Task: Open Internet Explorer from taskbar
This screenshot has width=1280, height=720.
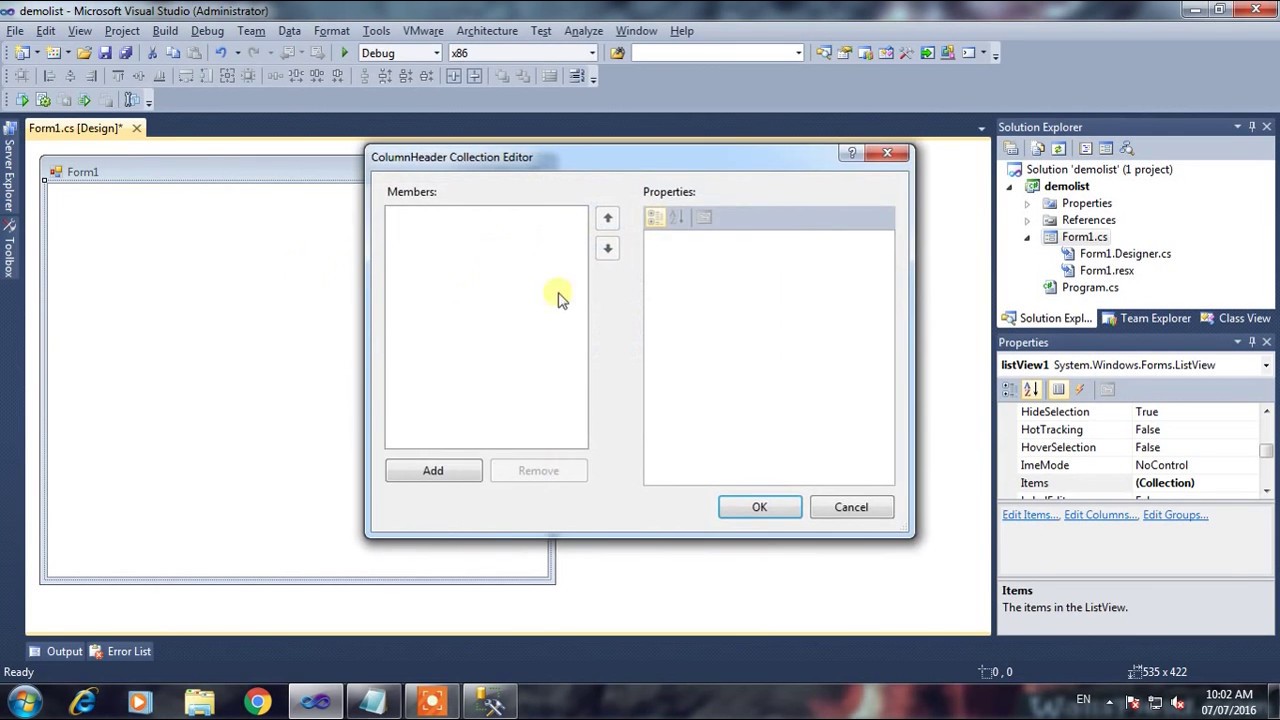Action: tap(83, 702)
